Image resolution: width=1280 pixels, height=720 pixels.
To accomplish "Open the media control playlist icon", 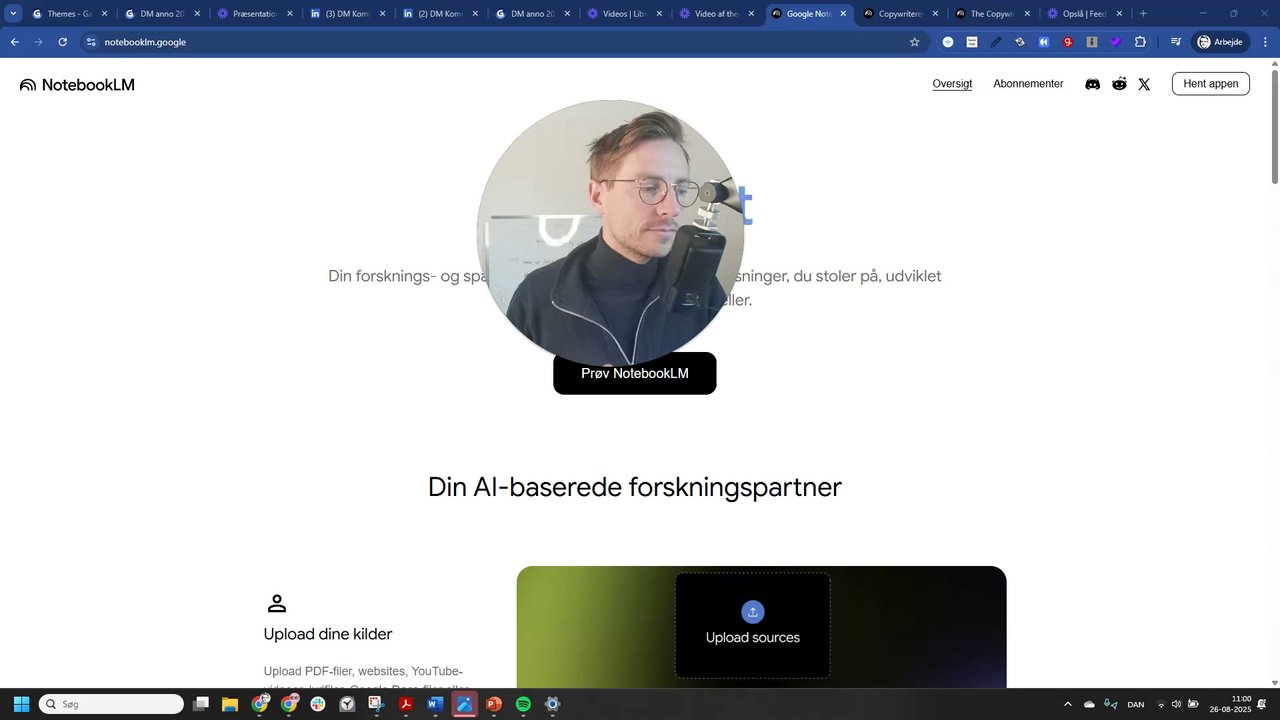I will [x=1176, y=42].
